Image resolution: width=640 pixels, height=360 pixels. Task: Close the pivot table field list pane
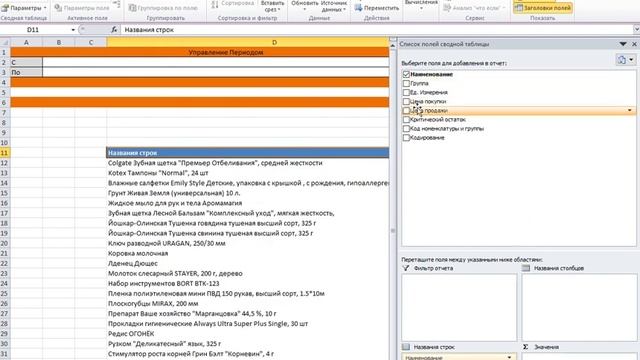[634, 44]
